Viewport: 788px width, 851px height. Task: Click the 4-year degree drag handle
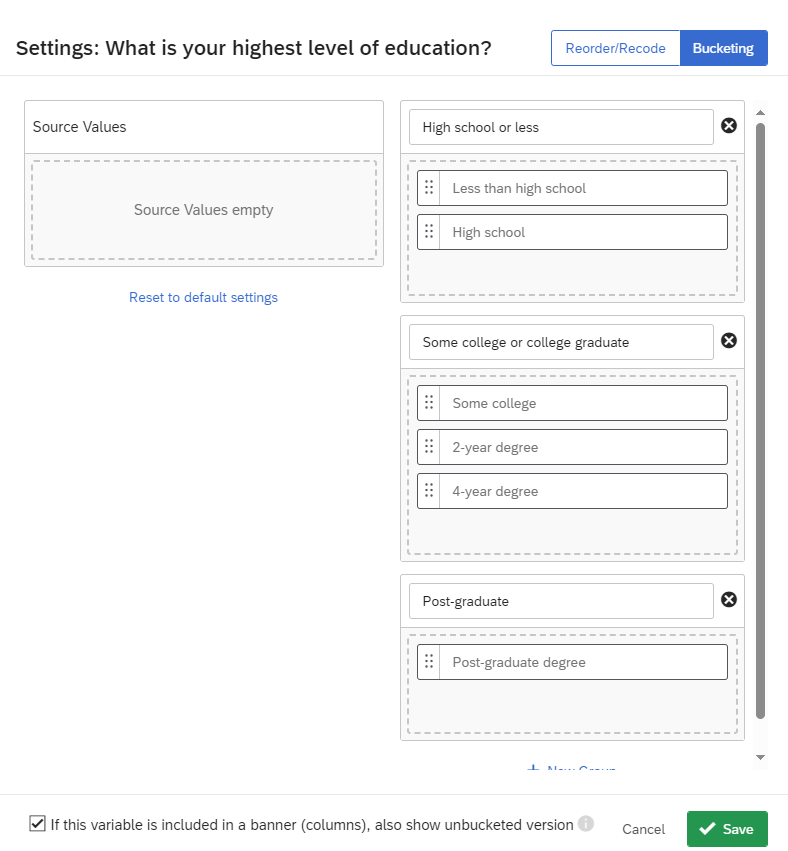click(429, 491)
